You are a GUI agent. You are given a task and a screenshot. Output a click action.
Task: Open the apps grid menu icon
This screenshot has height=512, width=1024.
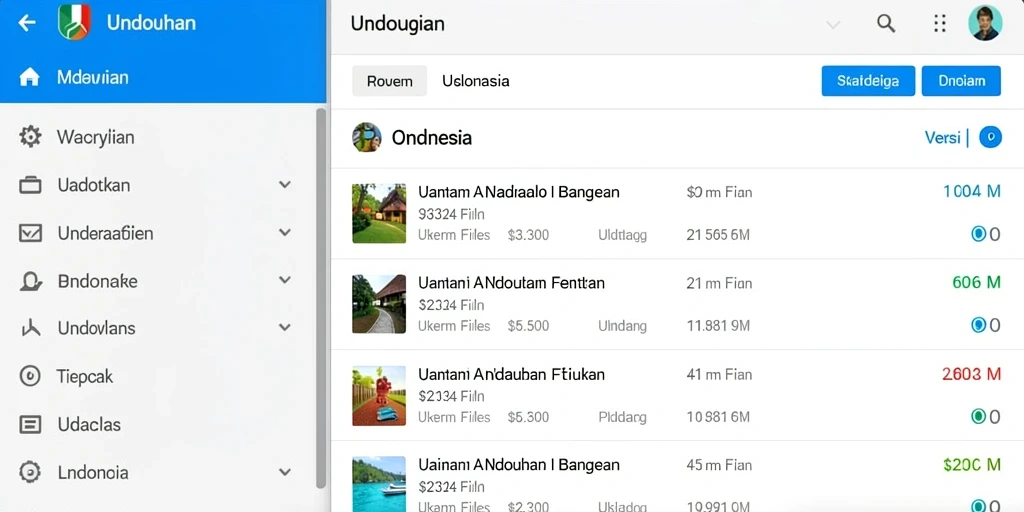tap(940, 24)
